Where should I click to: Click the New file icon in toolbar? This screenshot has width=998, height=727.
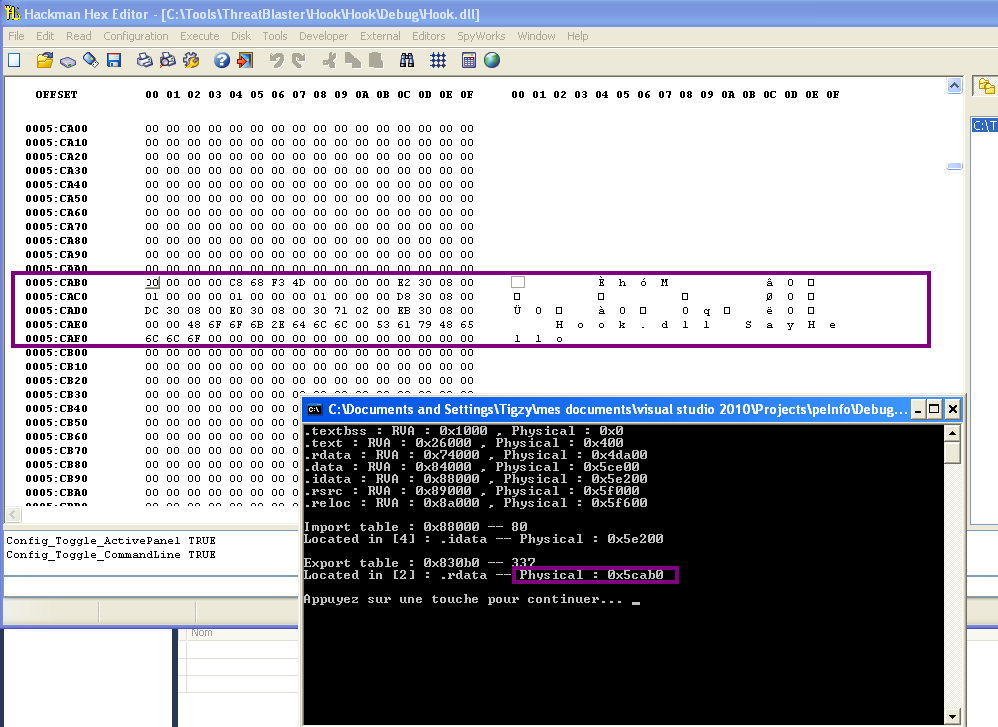coord(14,60)
